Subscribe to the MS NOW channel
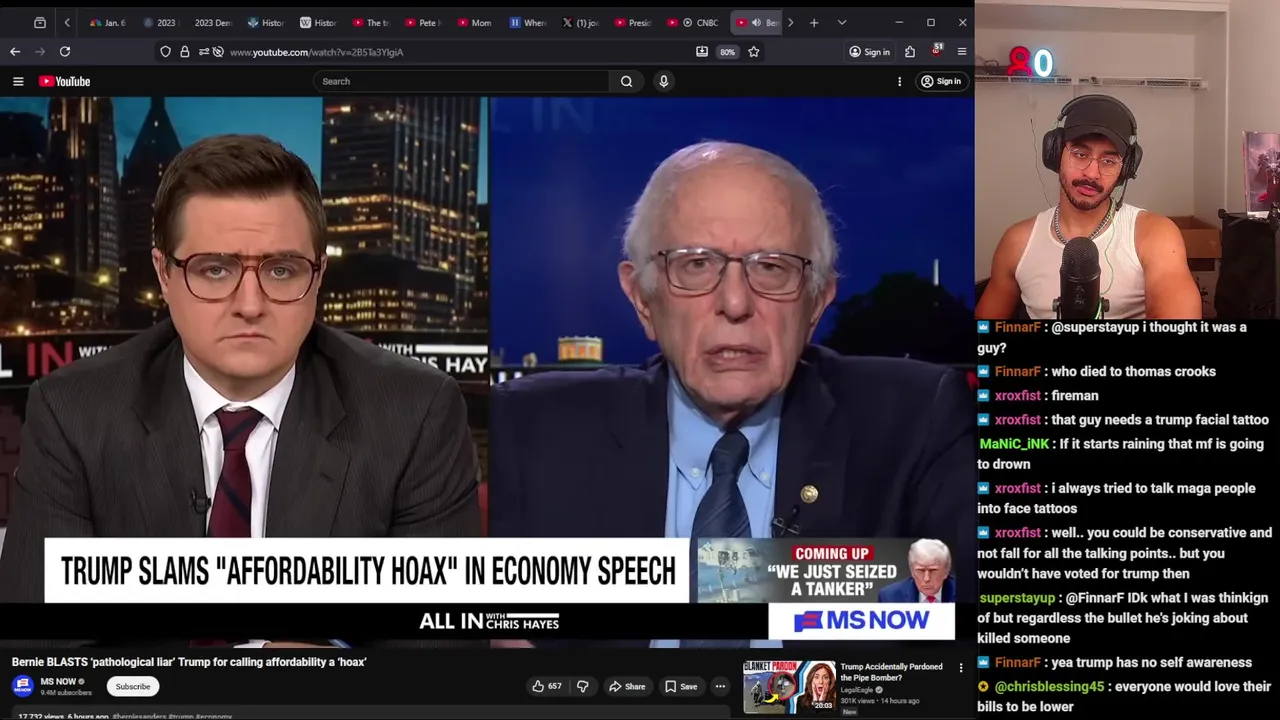This screenshot has width=1280, height=720. [x=132, y=686]
